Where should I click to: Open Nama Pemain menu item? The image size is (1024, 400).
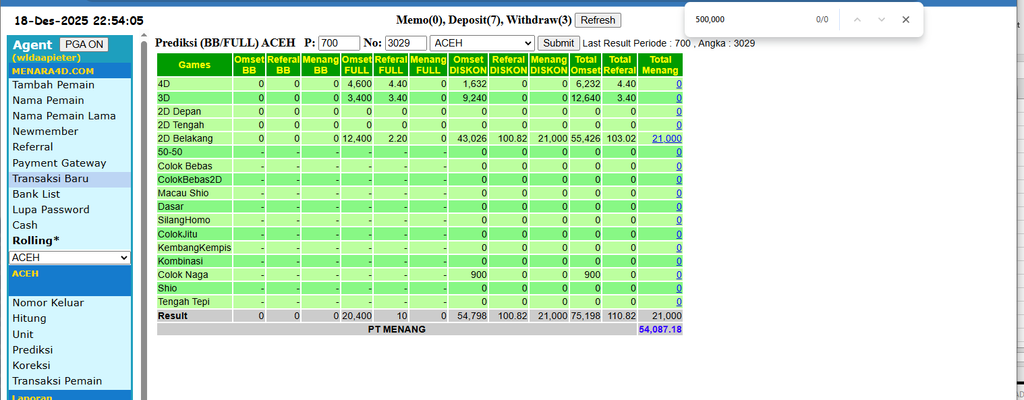[48, 100]
